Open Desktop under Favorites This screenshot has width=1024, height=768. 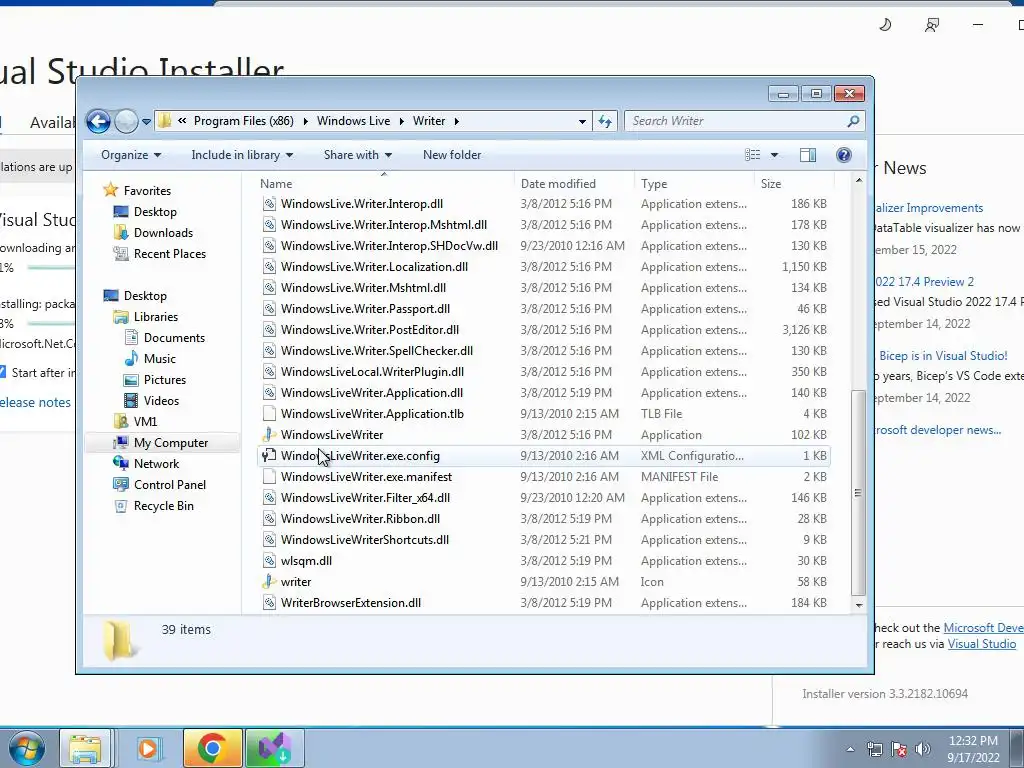[155, 212]
